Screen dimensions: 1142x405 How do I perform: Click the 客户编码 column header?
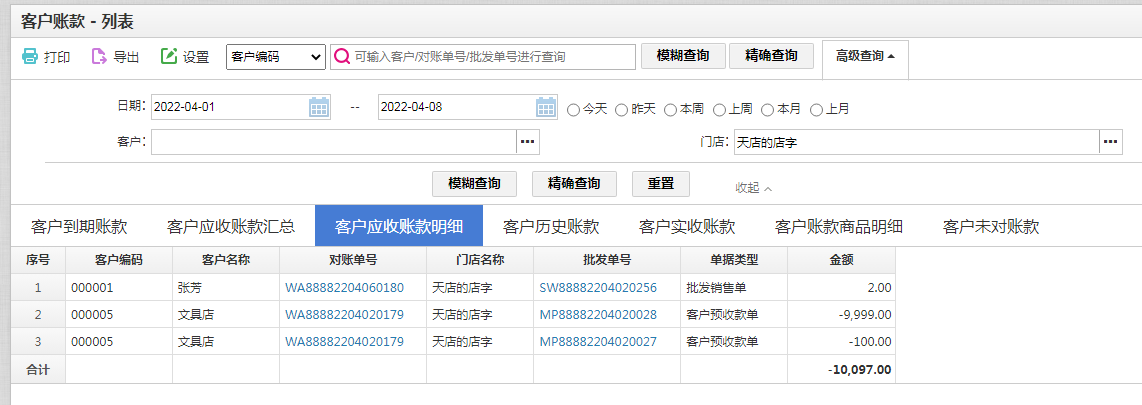119,260
